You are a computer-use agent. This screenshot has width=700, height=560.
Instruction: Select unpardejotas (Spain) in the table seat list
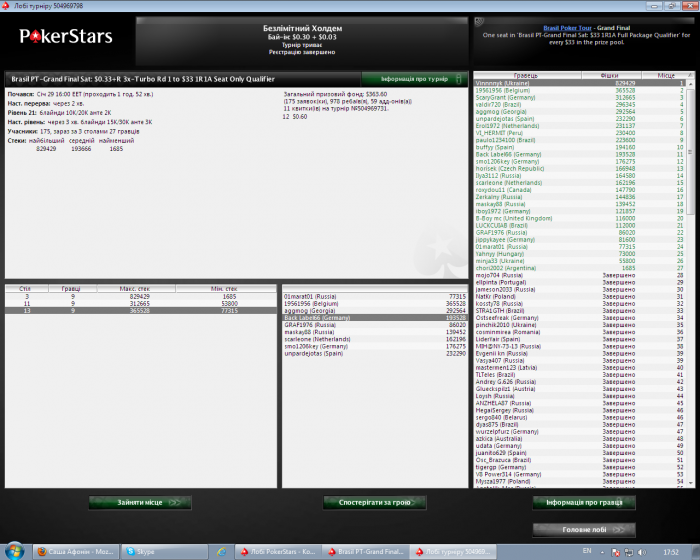[375, 354]
